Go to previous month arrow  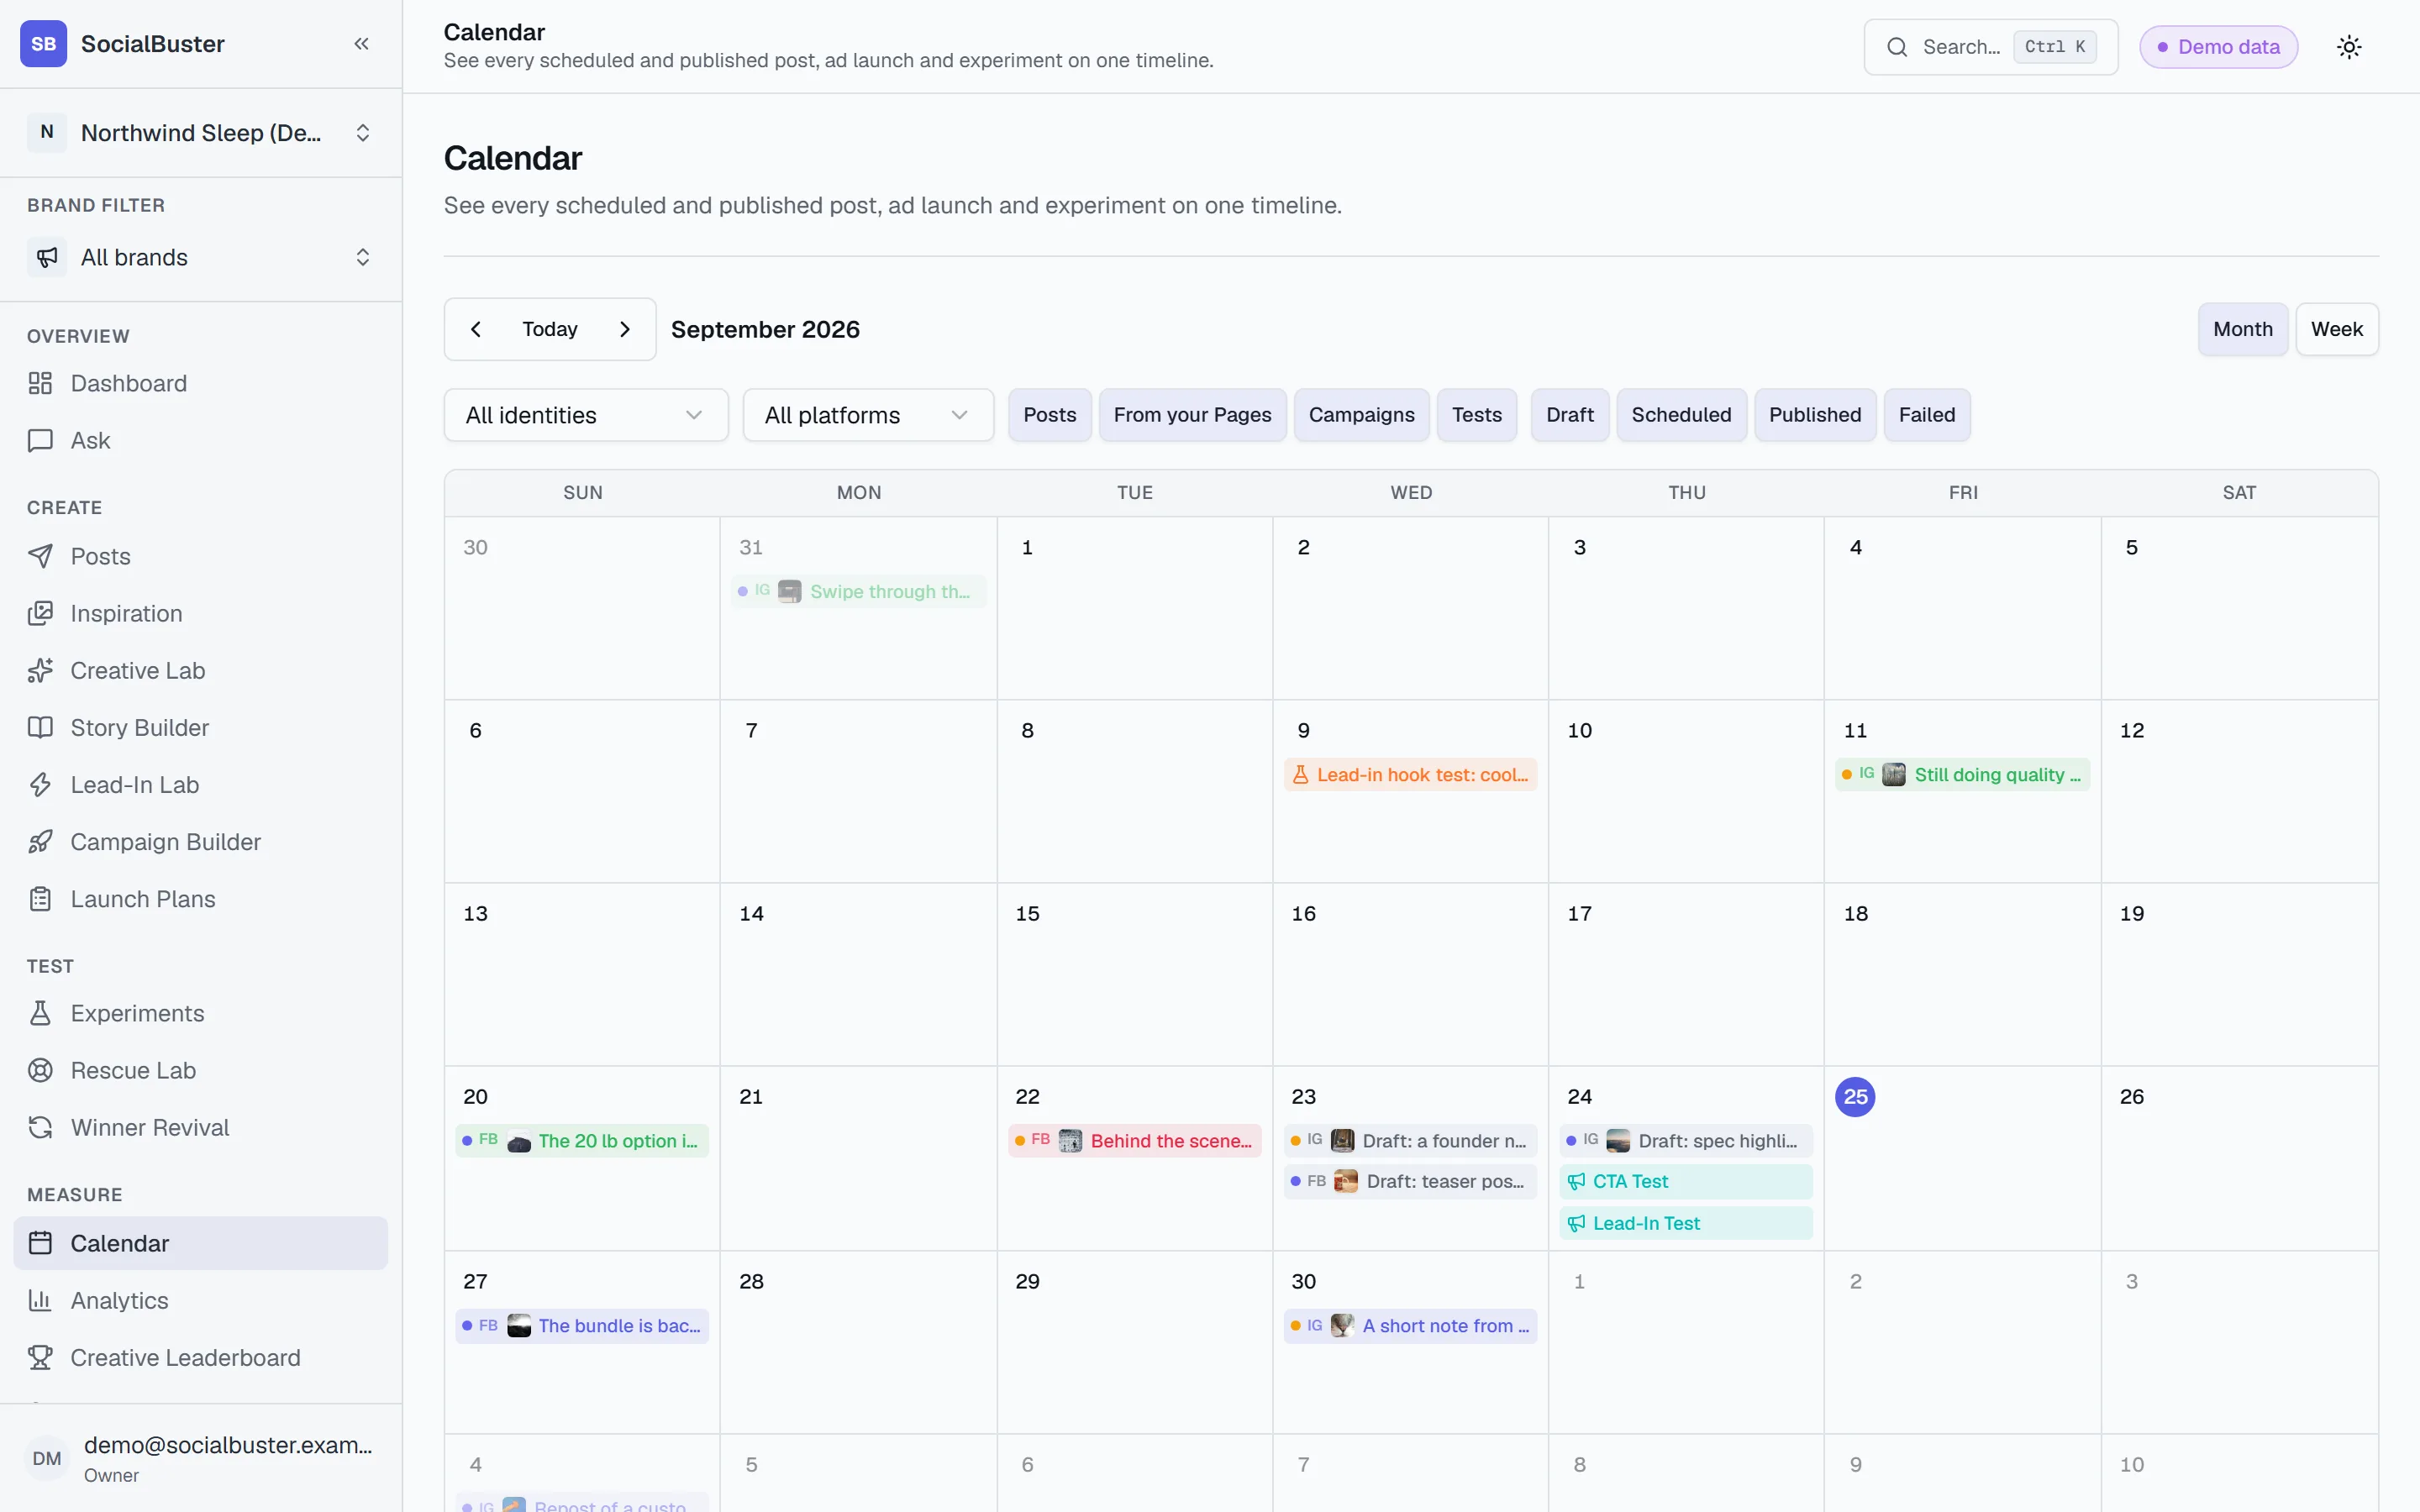click(476, 329)
